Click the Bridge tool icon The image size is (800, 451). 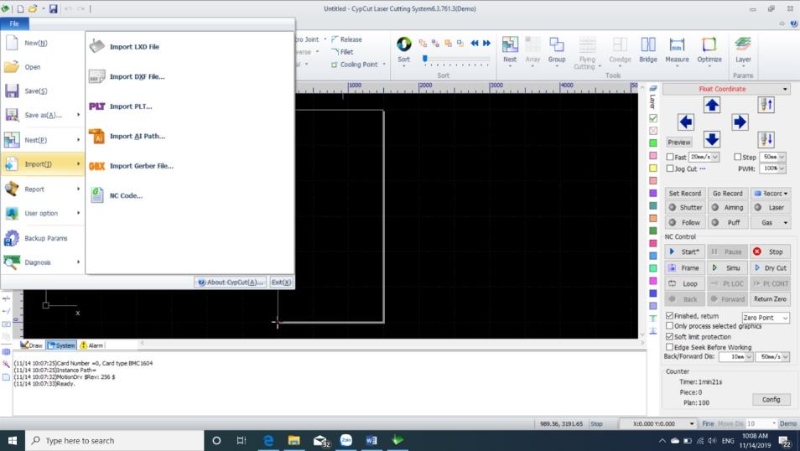click(x=648, y=49)
